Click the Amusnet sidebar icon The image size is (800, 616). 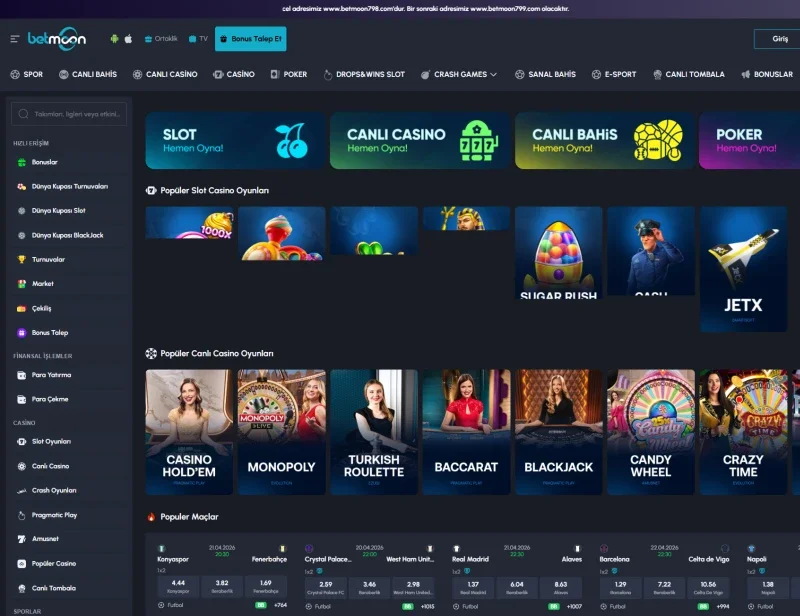pos(21,539)
